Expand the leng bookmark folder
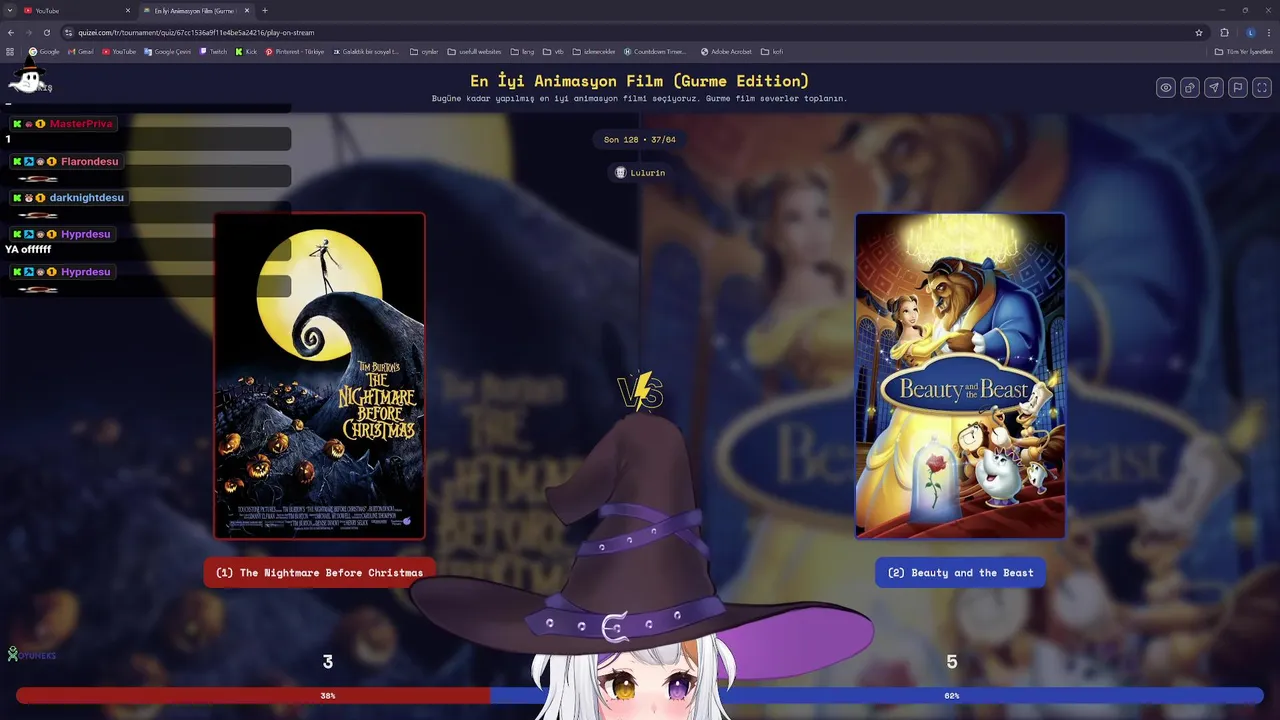1280x720 pixels. click(x=522, y=51)
